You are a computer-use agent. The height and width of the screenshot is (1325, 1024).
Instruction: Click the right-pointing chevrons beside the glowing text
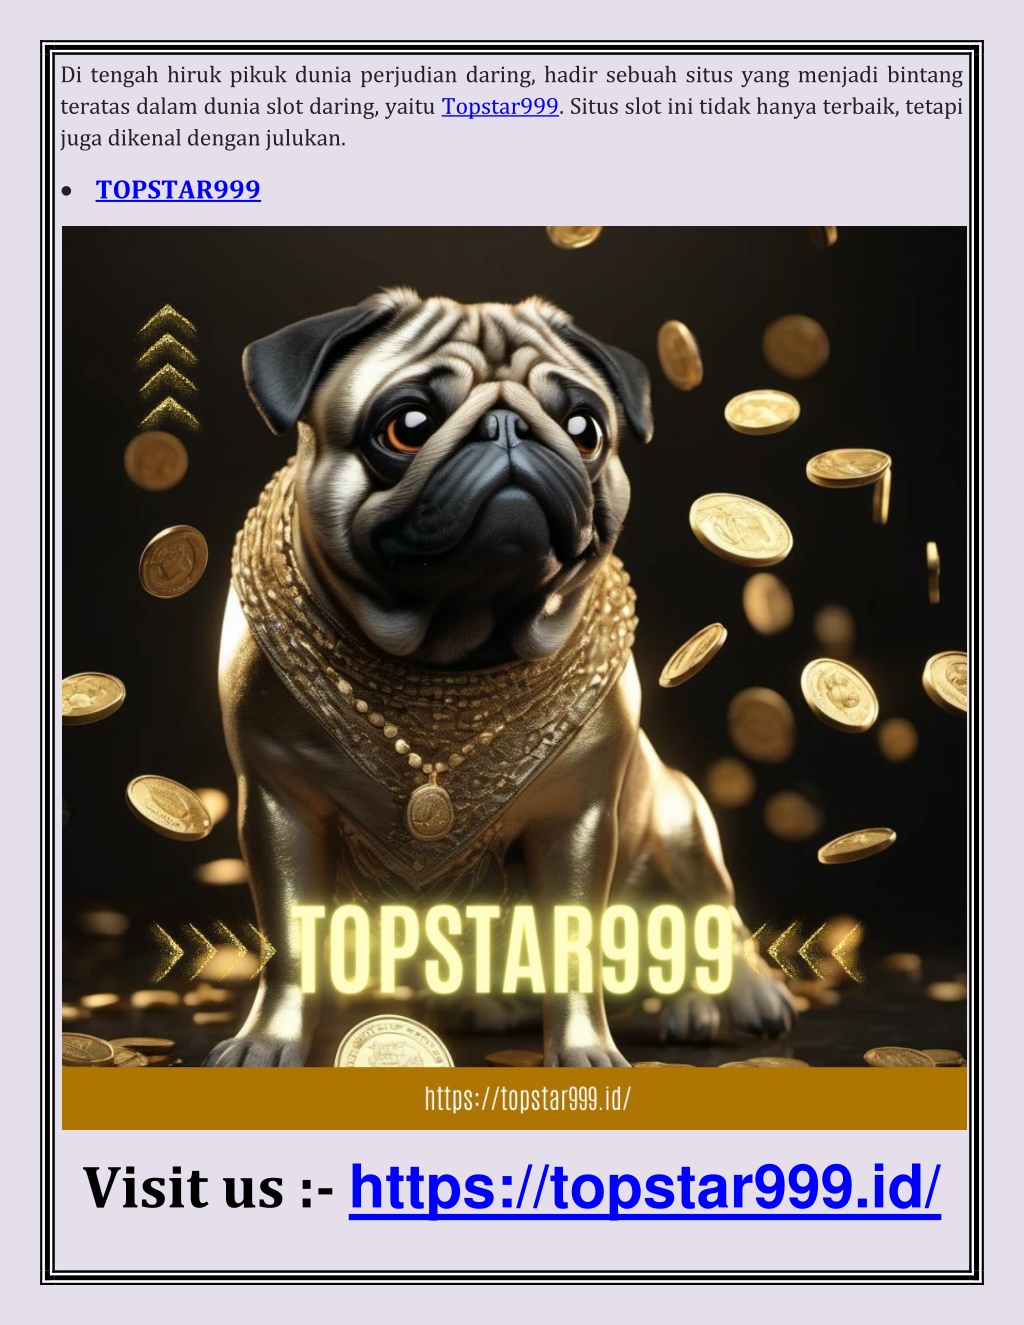(x=212, y=950)
